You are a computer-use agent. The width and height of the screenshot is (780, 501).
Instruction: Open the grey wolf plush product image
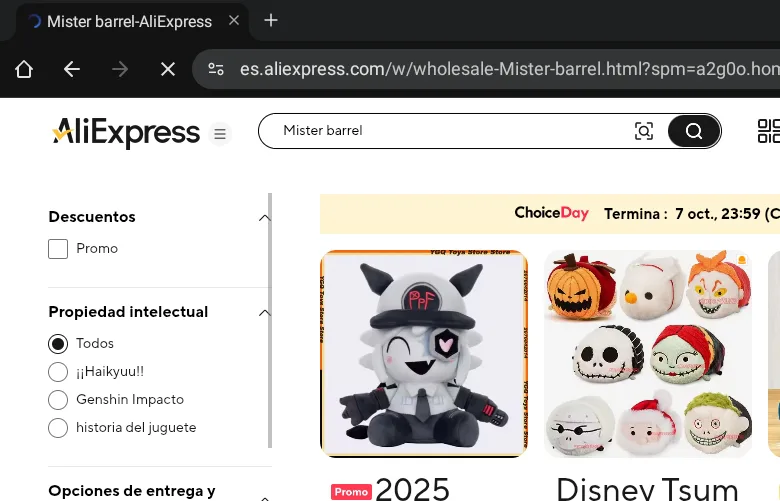[x=424, y=354]
